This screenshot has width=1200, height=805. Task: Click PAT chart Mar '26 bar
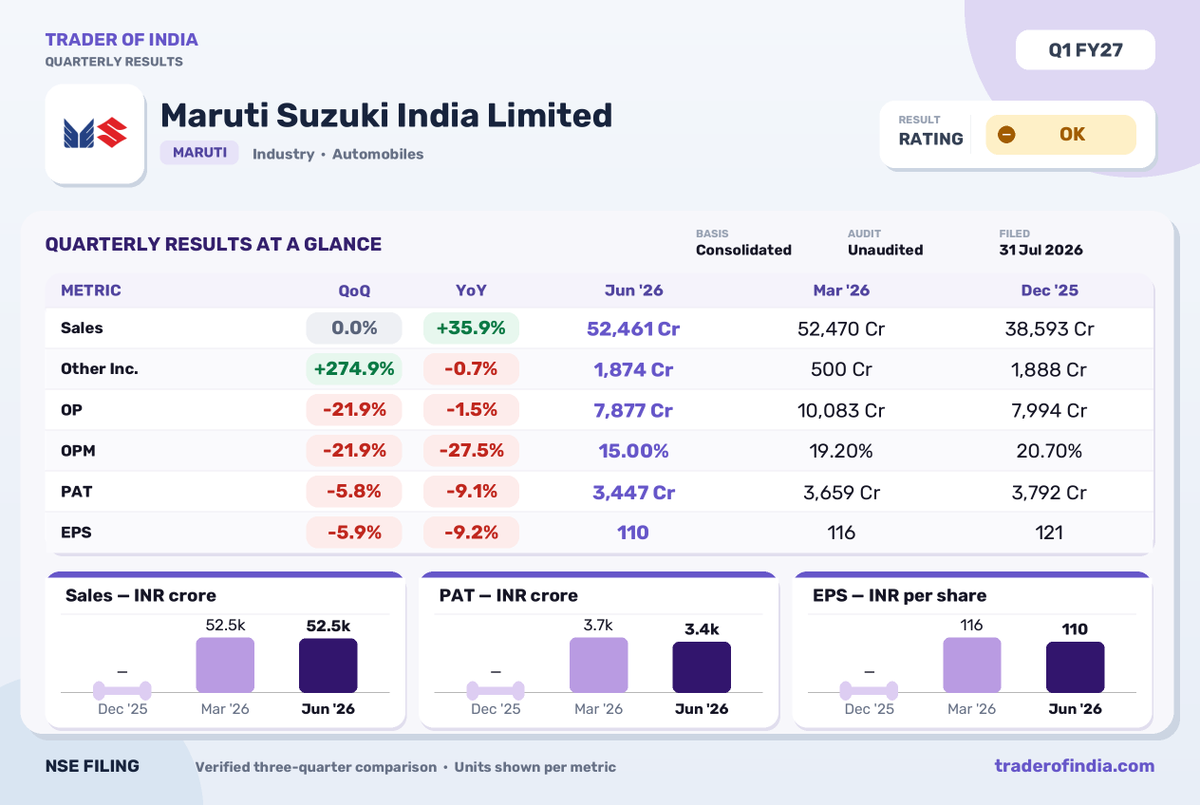pos(599,665)
